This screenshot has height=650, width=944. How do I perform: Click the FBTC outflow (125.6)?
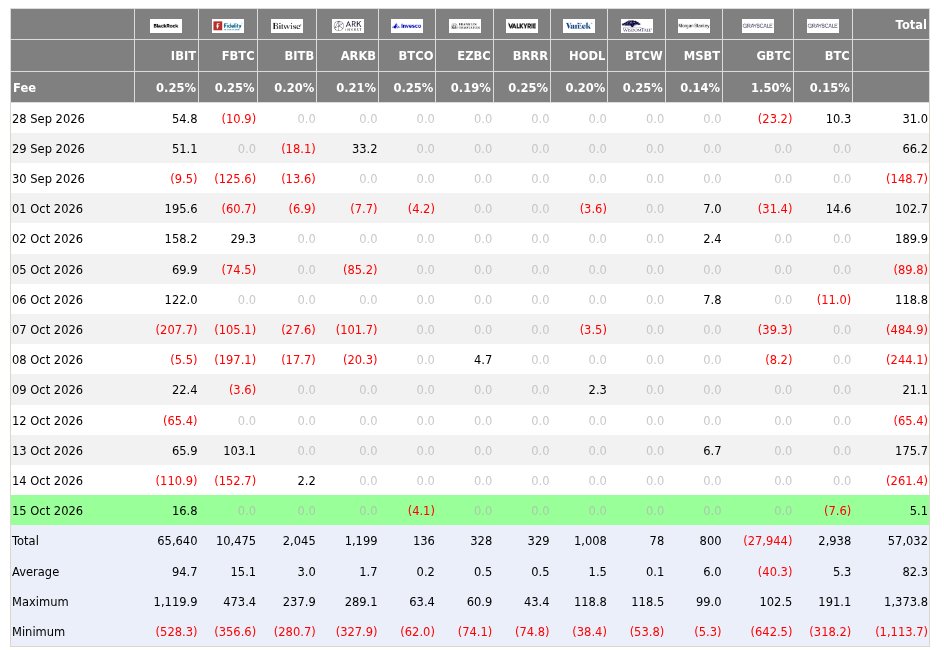pyautogui.click(x=235, y=179)
